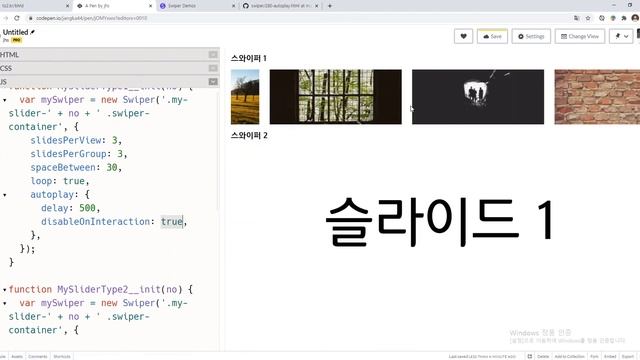640x360 pixels.
Task: Click the footer icon left of Delete
Action: point(530,356)
